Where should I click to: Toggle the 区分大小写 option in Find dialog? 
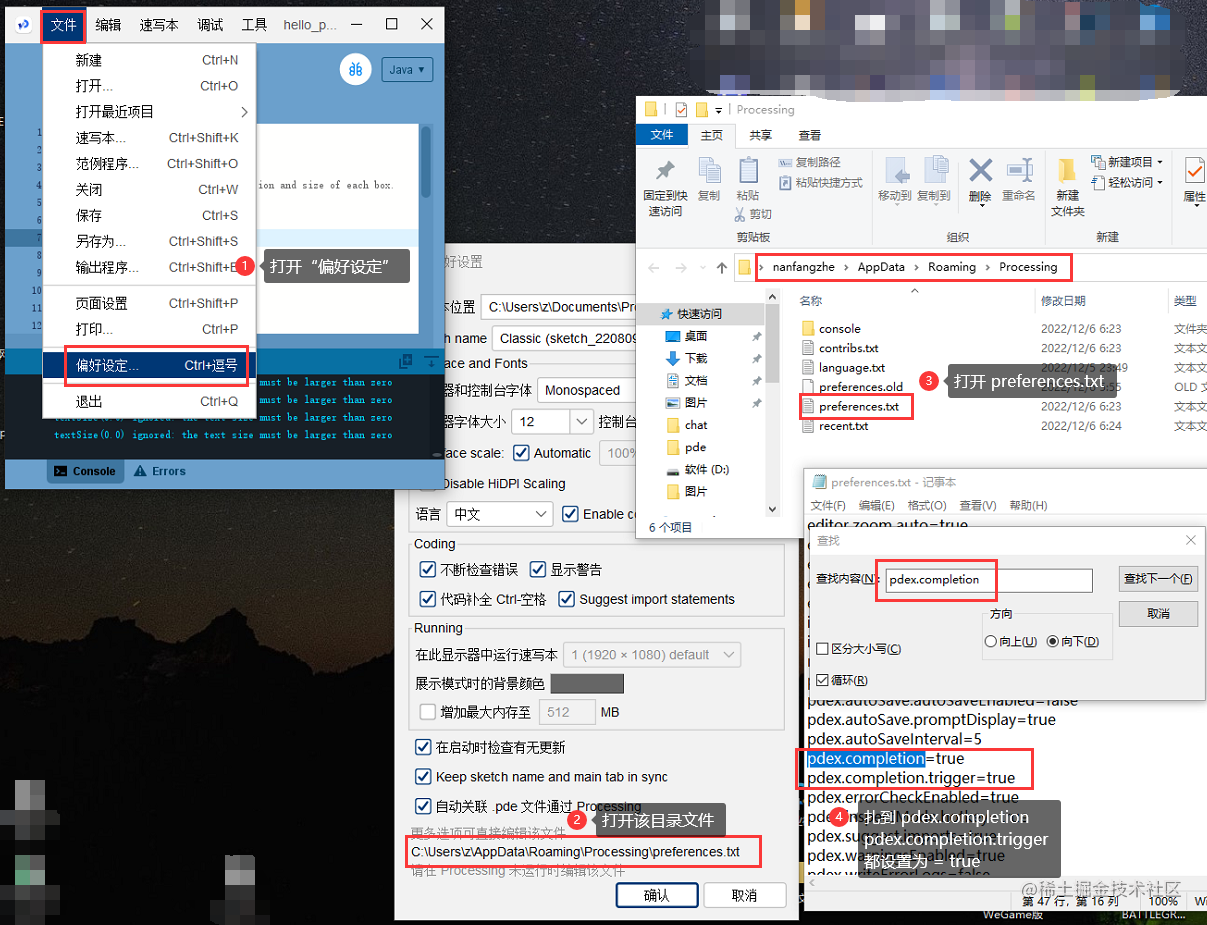coord(821,648)
